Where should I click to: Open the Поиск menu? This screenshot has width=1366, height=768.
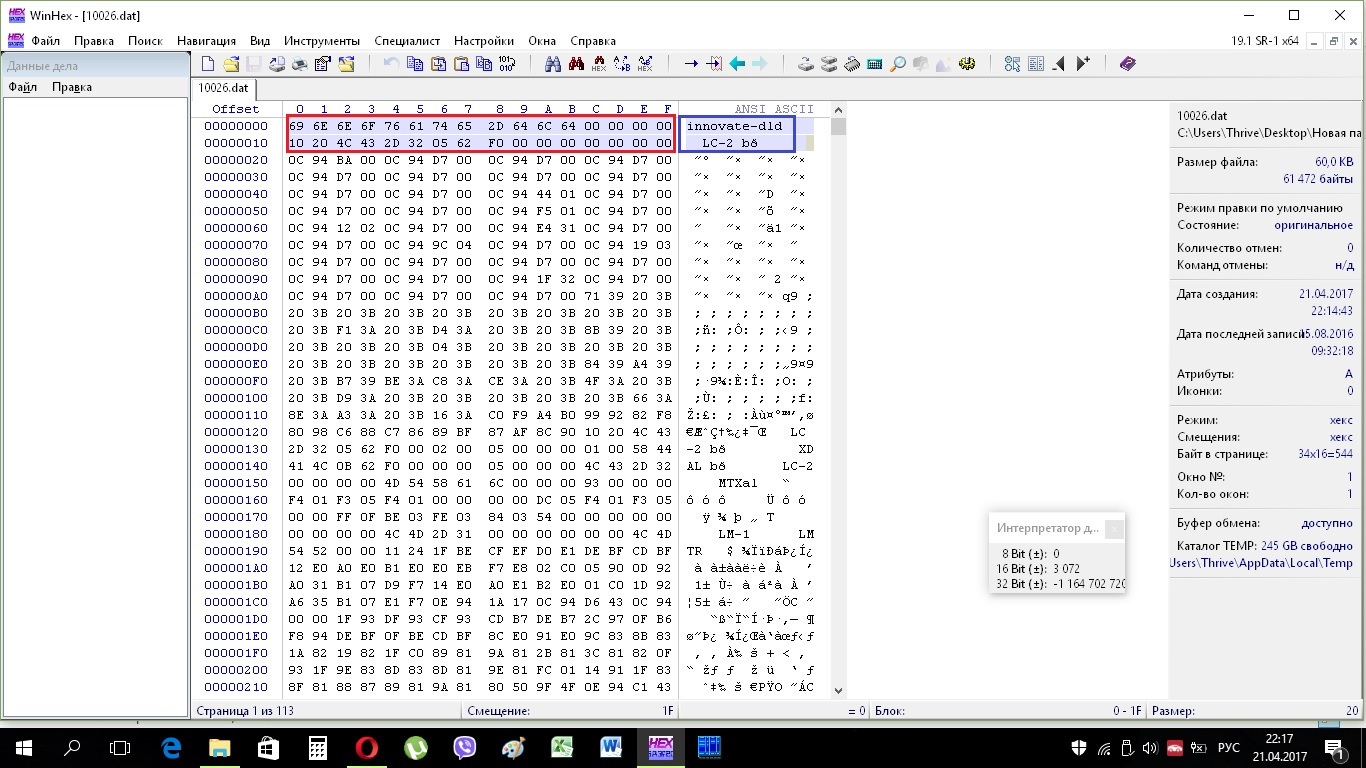click(x=145, y=41)
